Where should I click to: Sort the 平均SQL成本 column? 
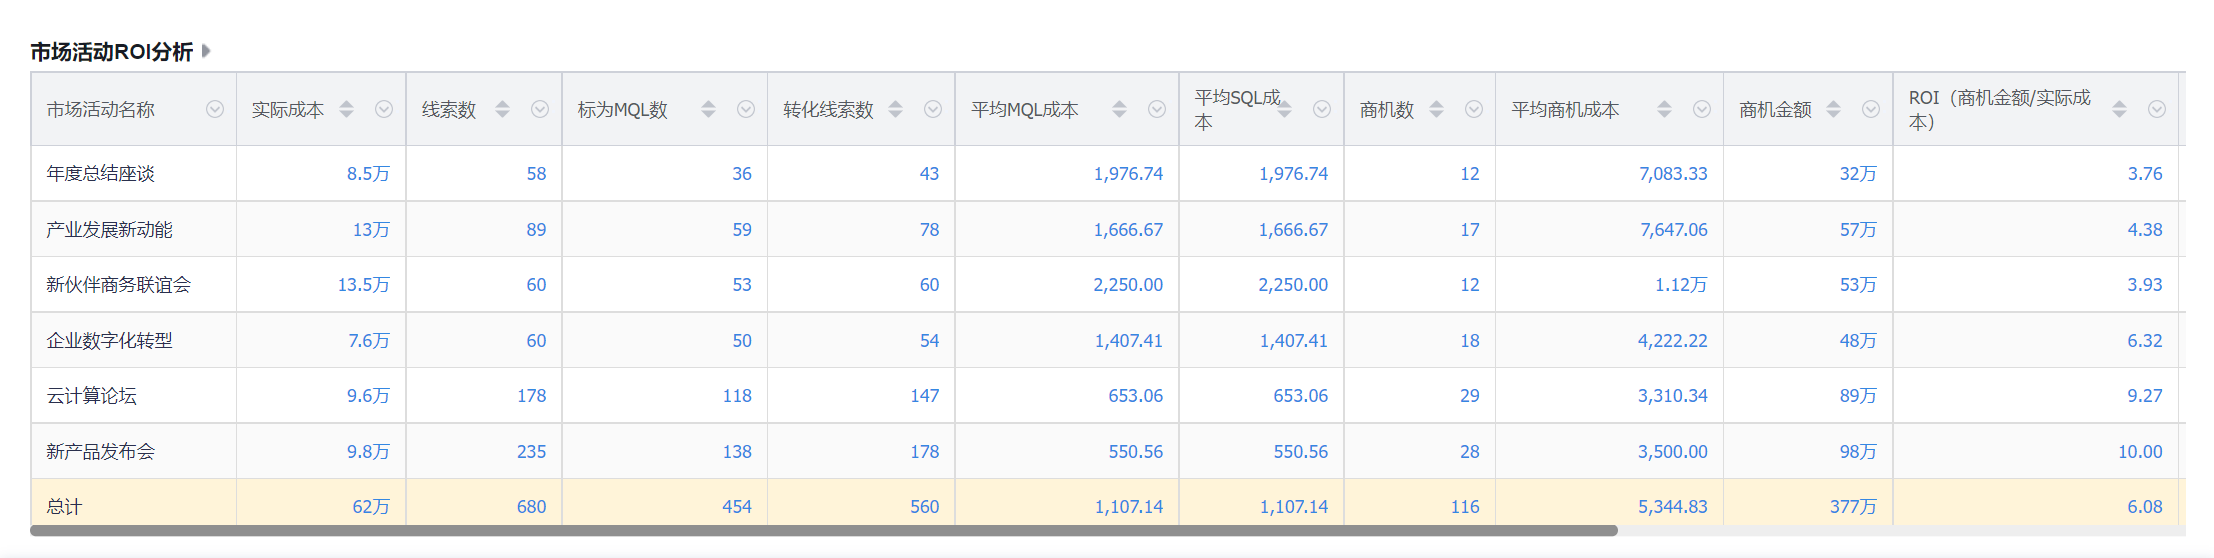point(1285,109)
